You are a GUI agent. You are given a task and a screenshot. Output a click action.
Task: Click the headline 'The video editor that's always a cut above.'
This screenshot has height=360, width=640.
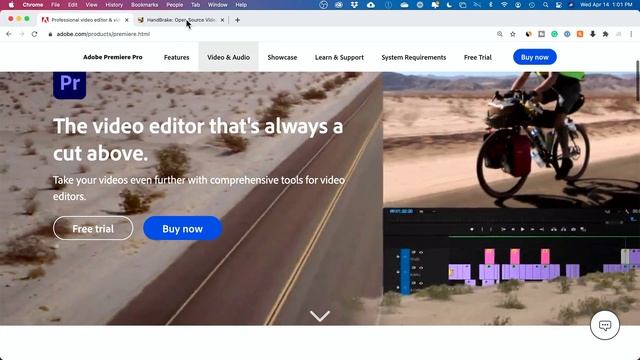pyautogui.click(x=198, y=140)
